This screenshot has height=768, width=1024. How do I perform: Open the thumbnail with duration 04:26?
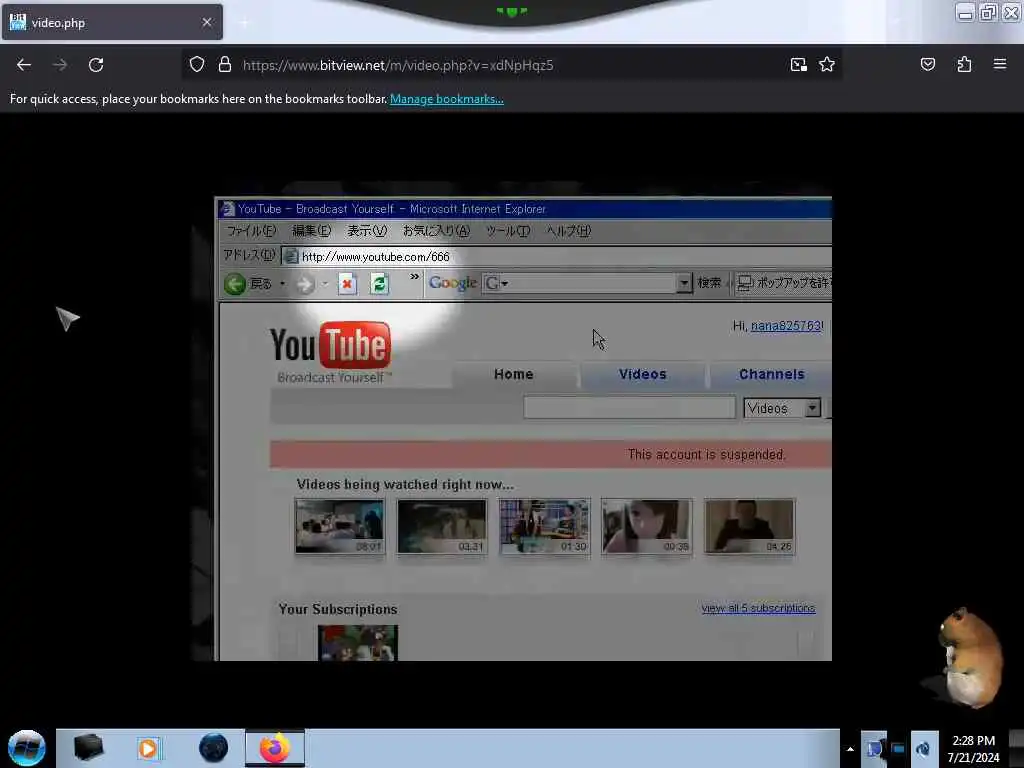click(x=749, y=526)
